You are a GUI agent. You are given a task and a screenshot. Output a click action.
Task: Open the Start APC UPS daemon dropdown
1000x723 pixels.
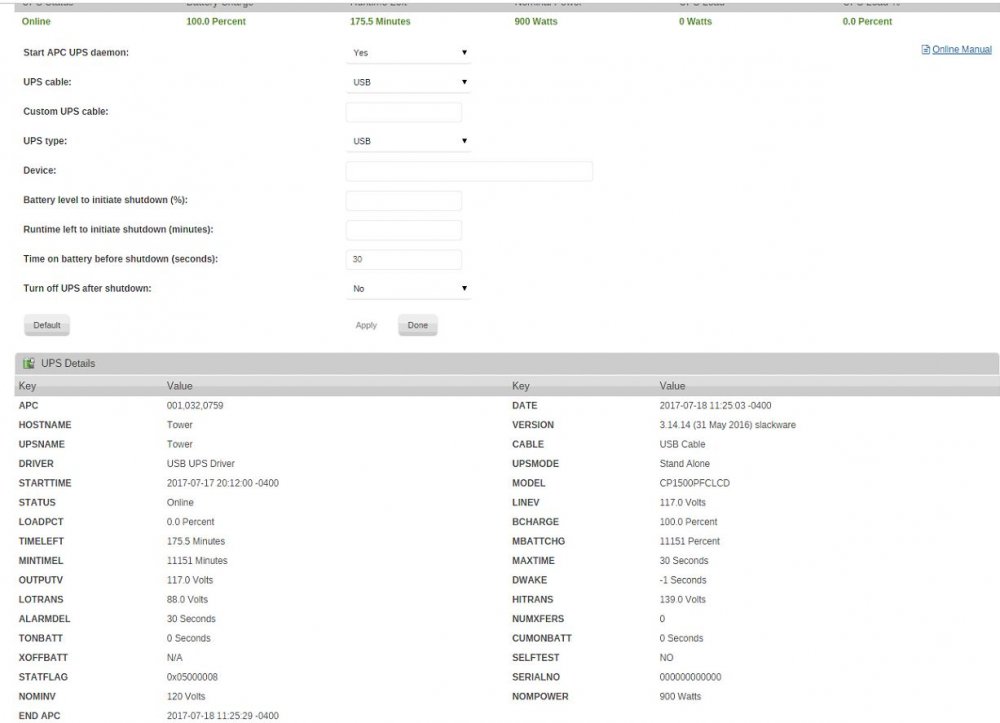coord(408,53)
